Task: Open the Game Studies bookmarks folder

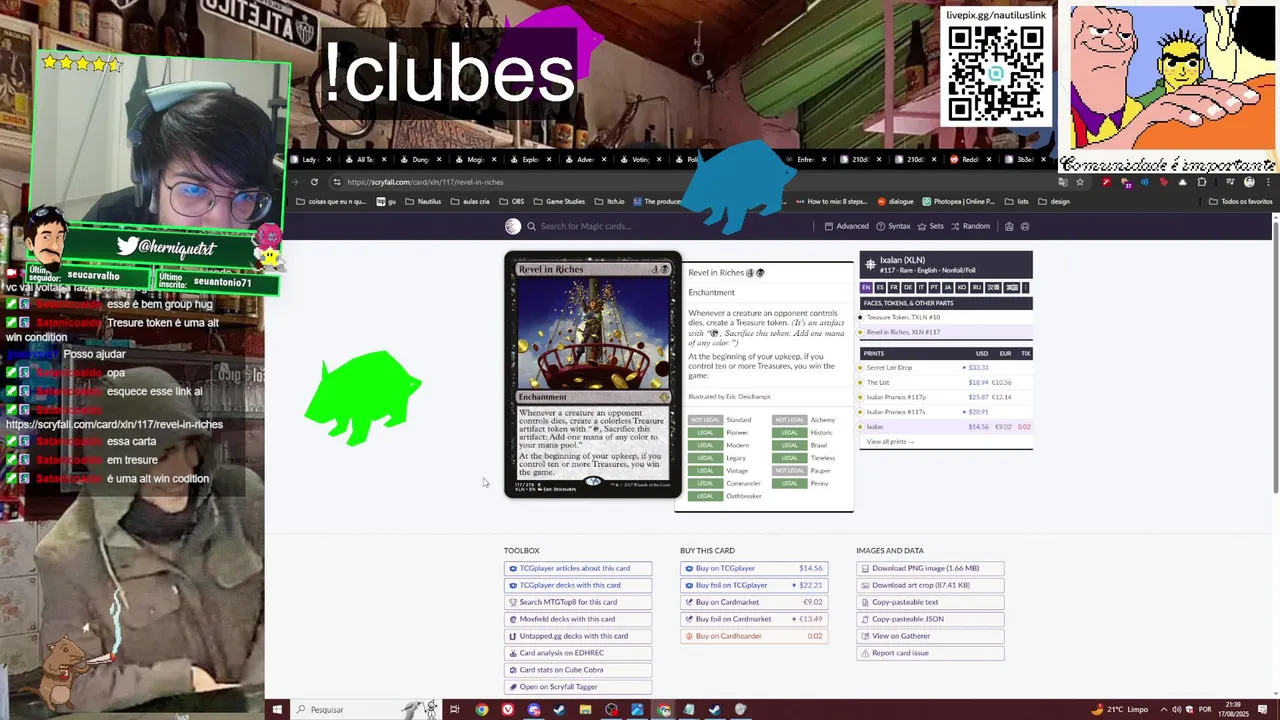Action: [559, 201]
